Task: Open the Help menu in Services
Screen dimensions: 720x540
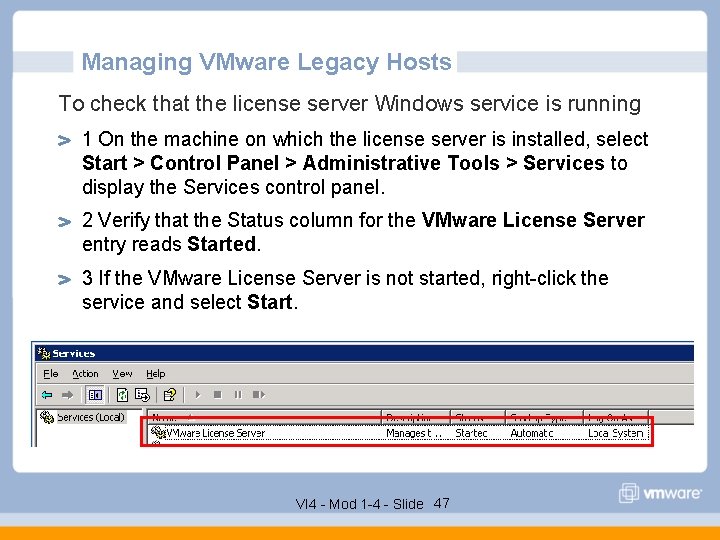Action: point(156,374)
